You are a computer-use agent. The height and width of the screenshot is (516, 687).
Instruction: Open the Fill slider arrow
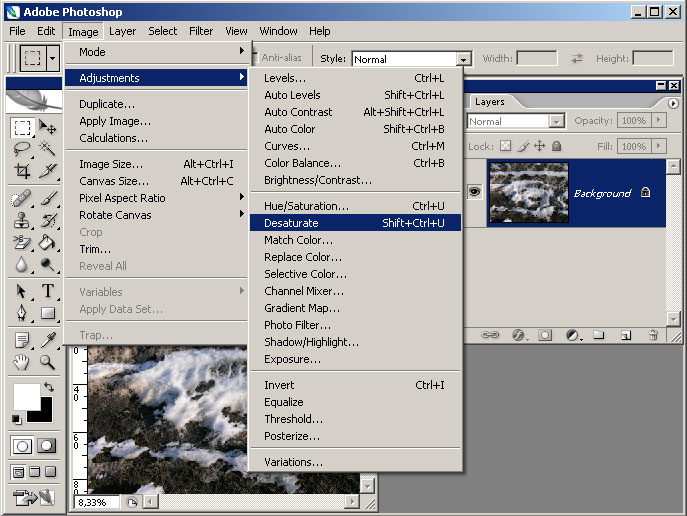(659, 146)
